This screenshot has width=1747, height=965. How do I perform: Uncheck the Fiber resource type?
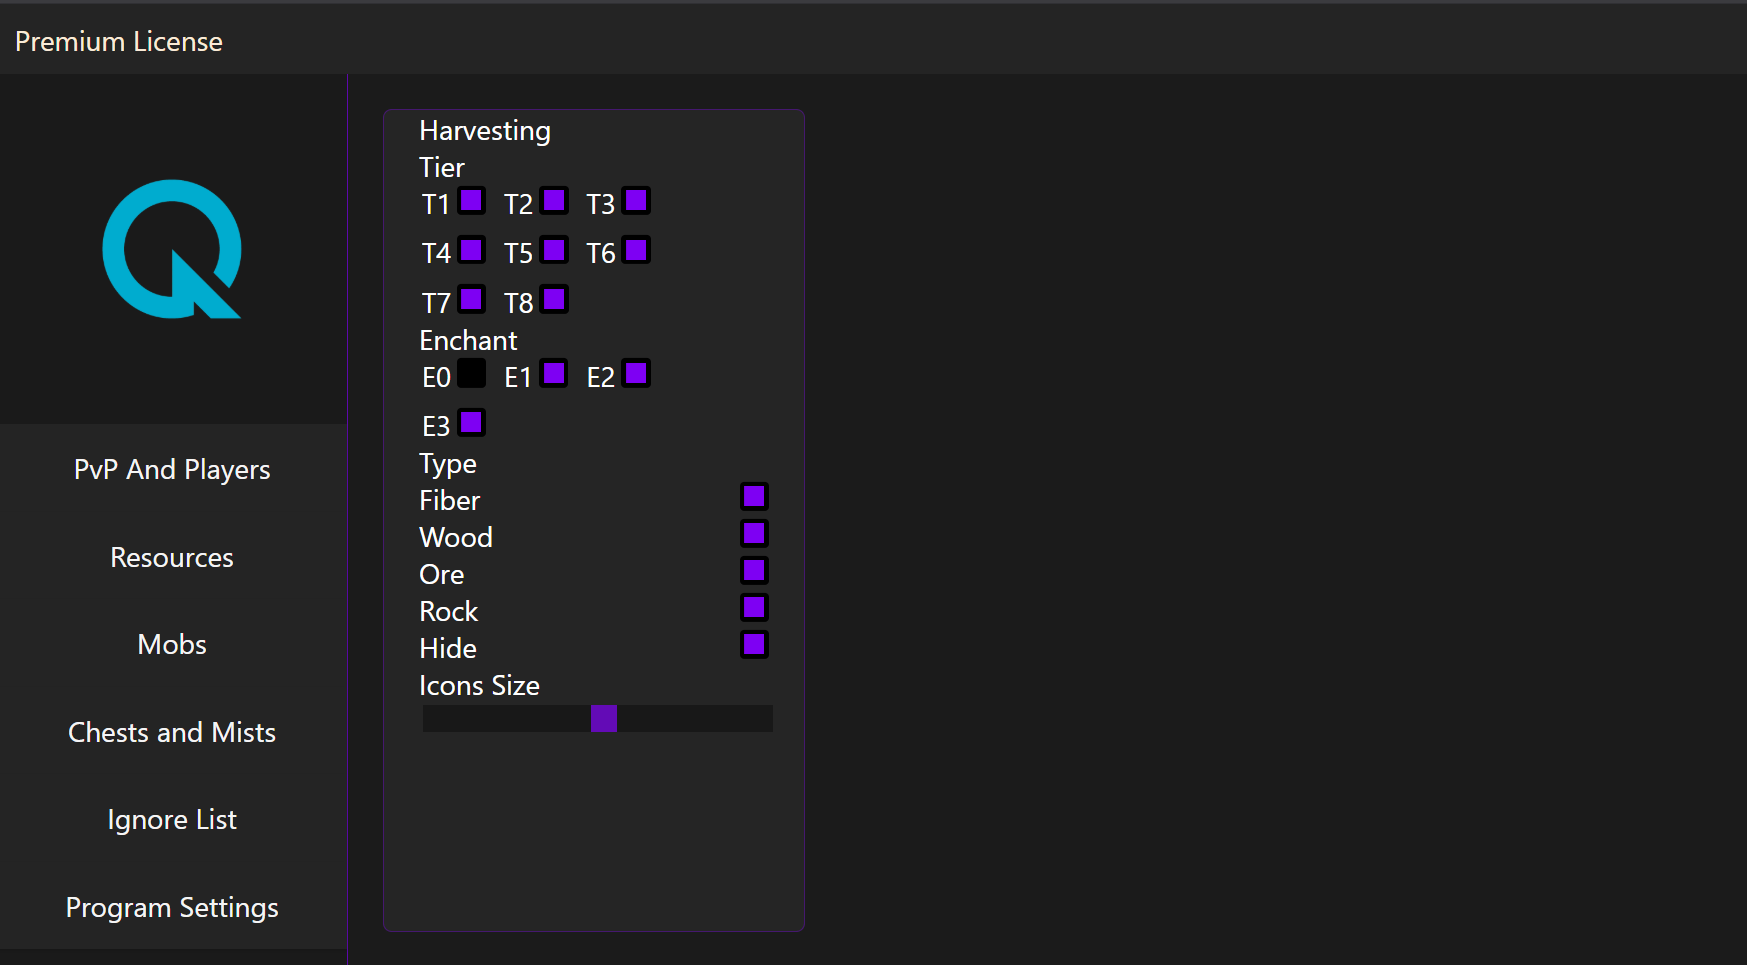tap(754, 497)
